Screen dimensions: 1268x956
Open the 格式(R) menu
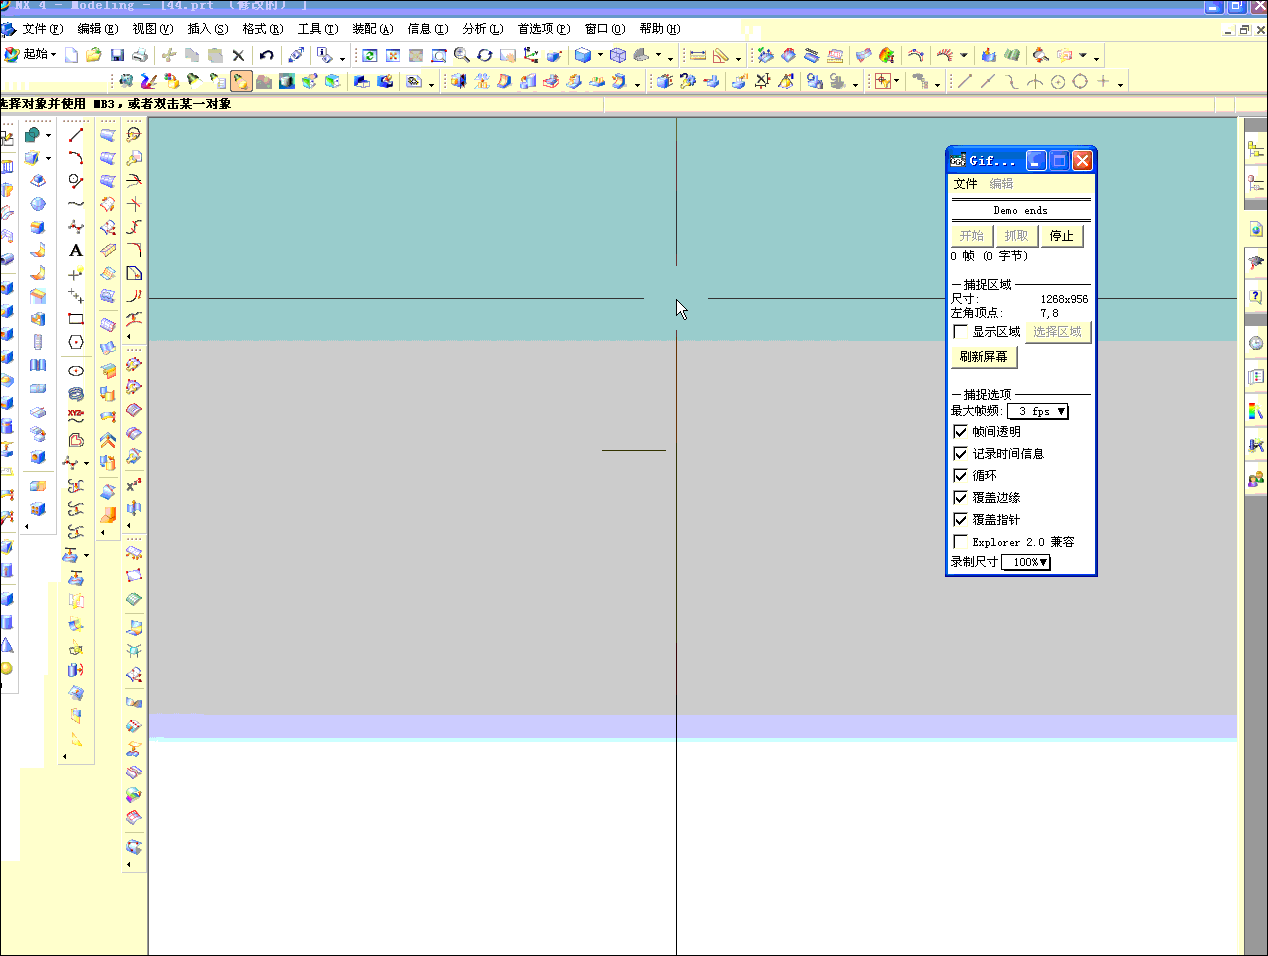pyautogui.click(x=262, y=29)
